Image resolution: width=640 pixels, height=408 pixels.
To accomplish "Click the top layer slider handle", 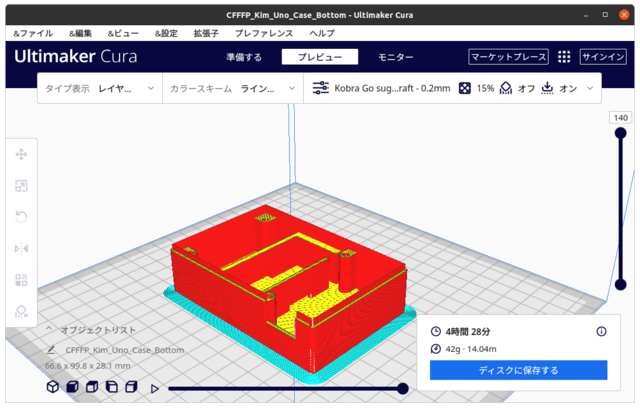I will pyautogui.click(x=620, y=133).
